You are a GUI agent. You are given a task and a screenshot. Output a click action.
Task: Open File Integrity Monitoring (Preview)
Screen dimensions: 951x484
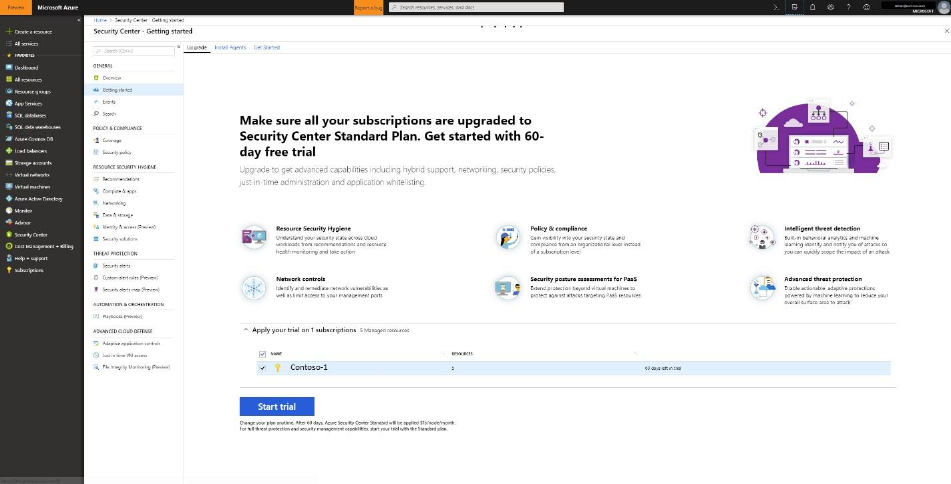(x=134, y=367)
